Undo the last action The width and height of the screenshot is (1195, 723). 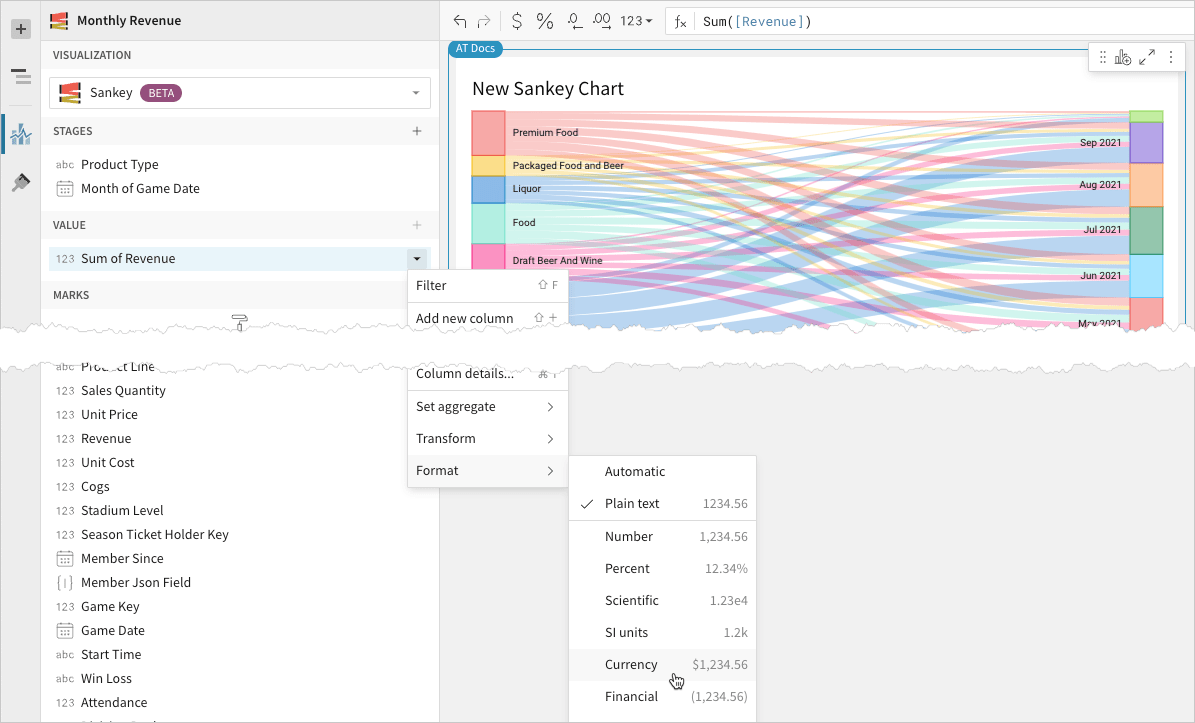click(x=458, y=19)
